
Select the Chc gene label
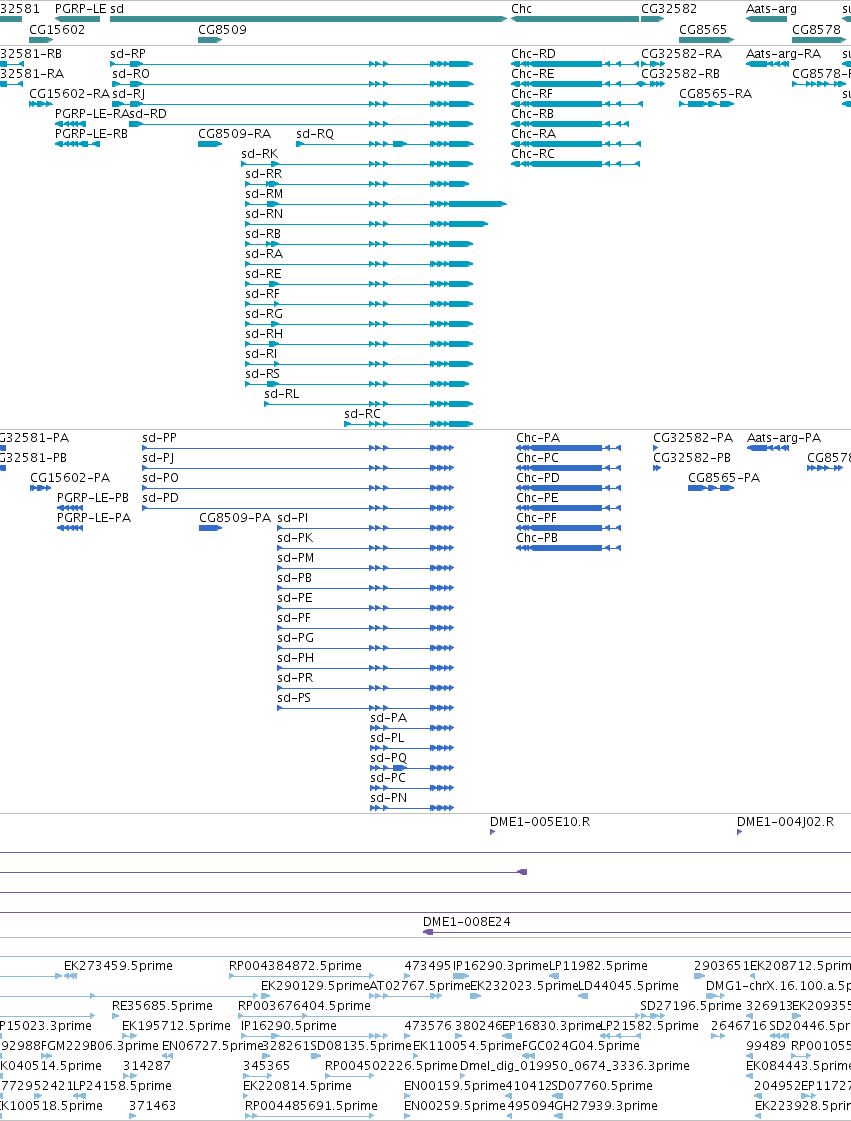click(521, 9)
